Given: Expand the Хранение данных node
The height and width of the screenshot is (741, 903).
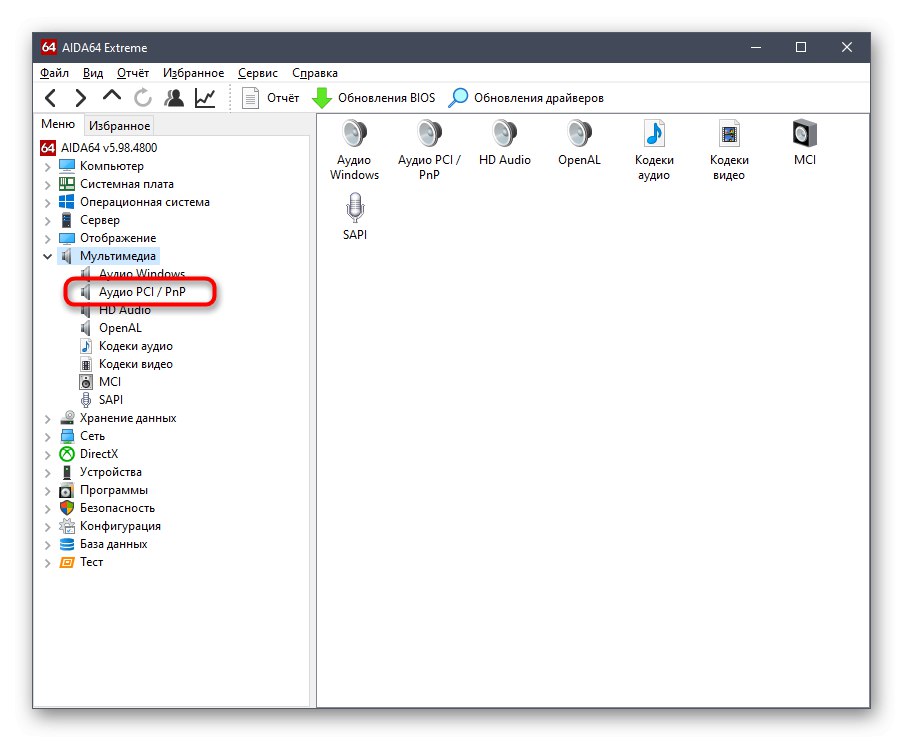Looking at the screenshot, I should click(47, 419).
